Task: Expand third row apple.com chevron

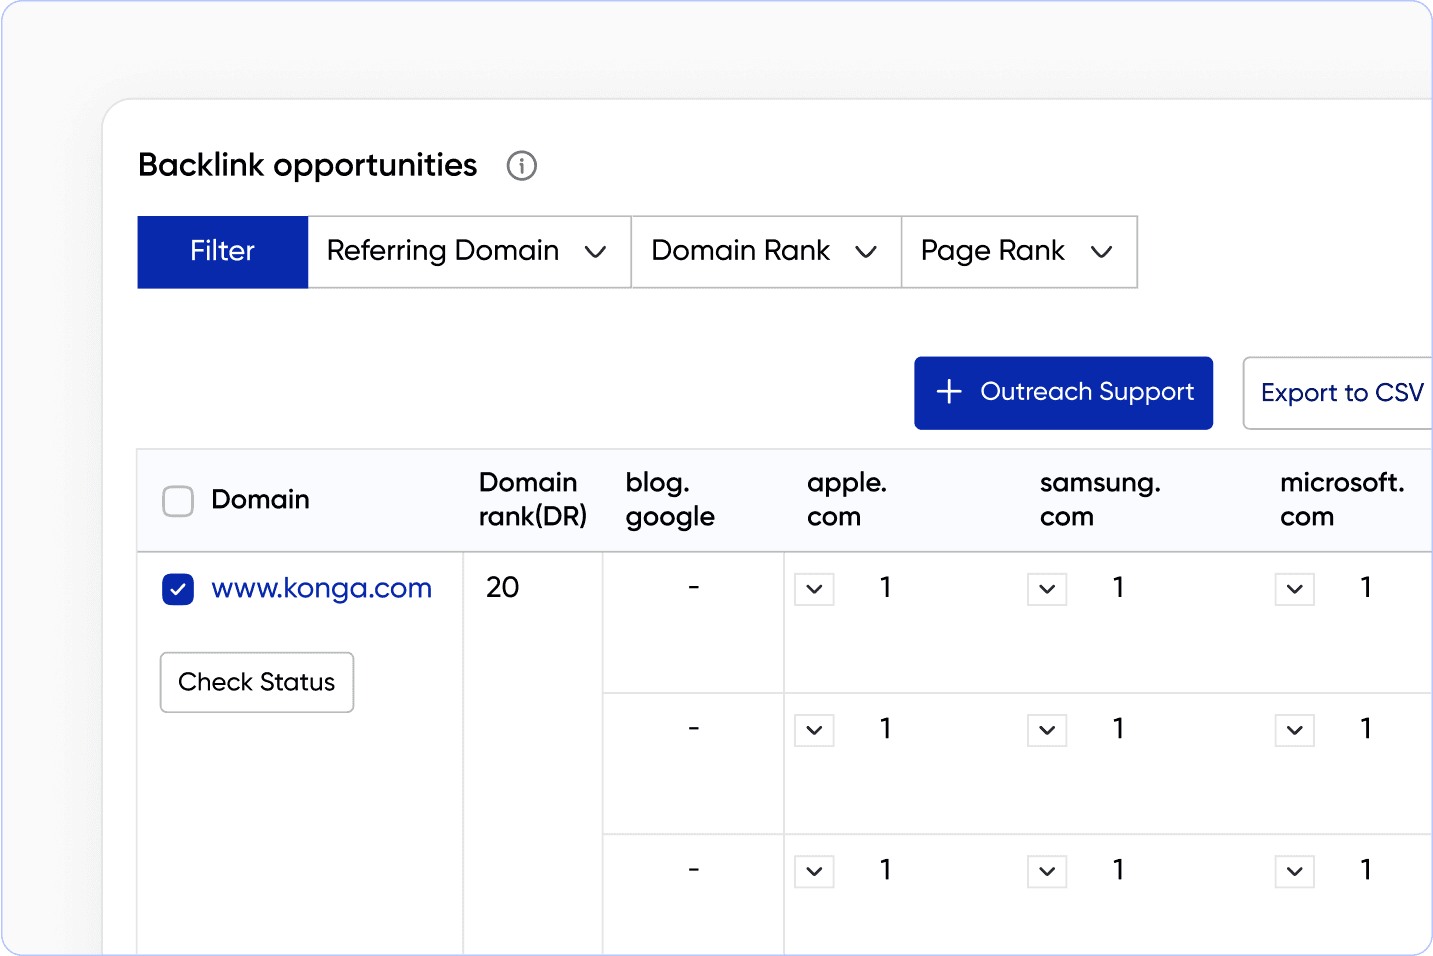Action: pyautogui.click(x=814, y=871)
